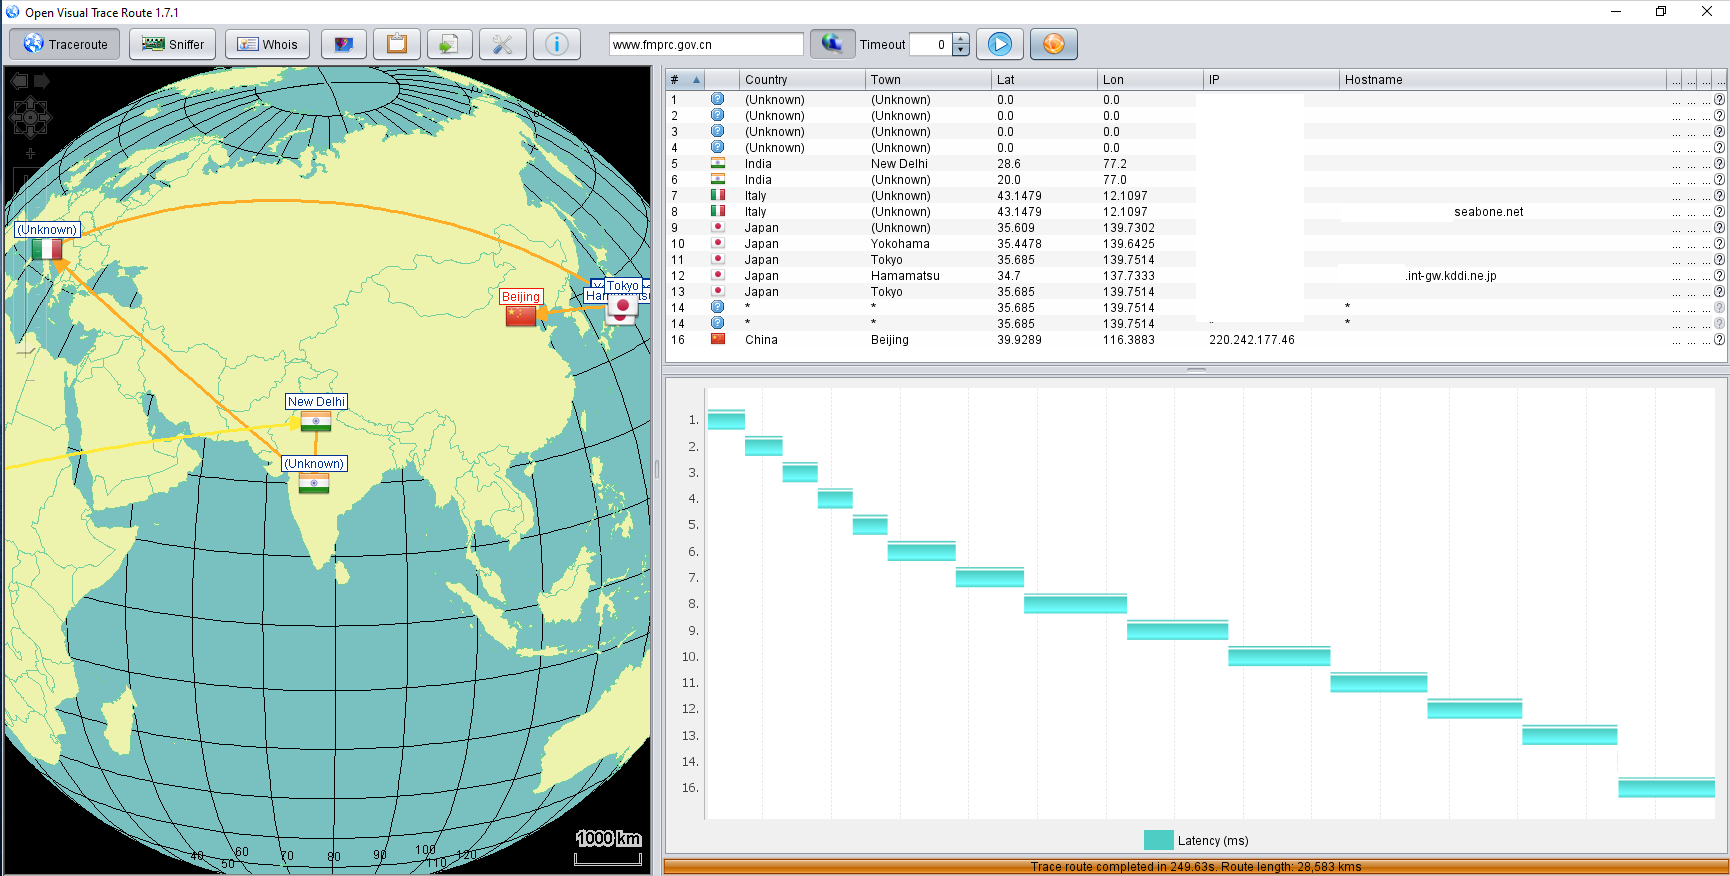Decrease Timeout with the down spinner arrow

961,50
